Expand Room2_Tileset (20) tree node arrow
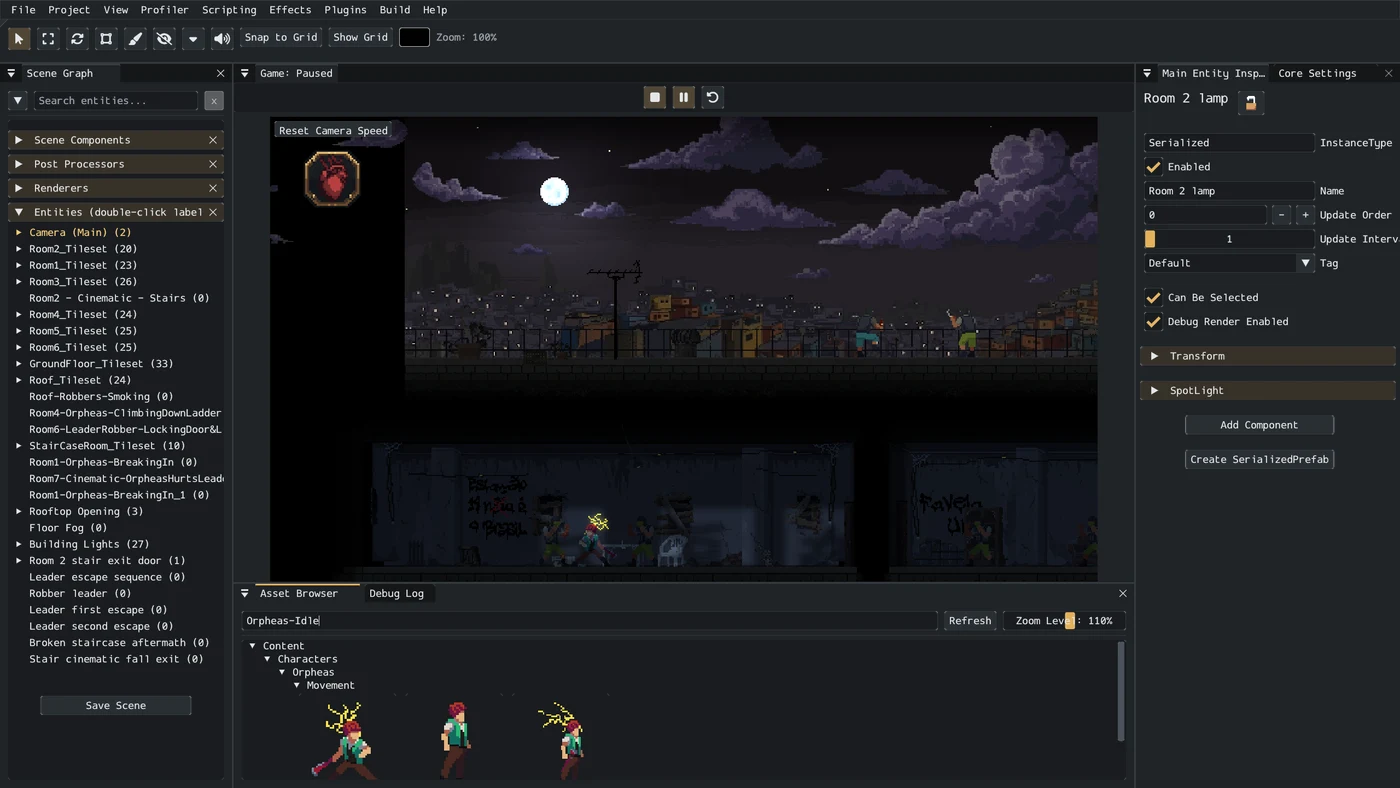 pyautogui.click(x=18, y=249)
